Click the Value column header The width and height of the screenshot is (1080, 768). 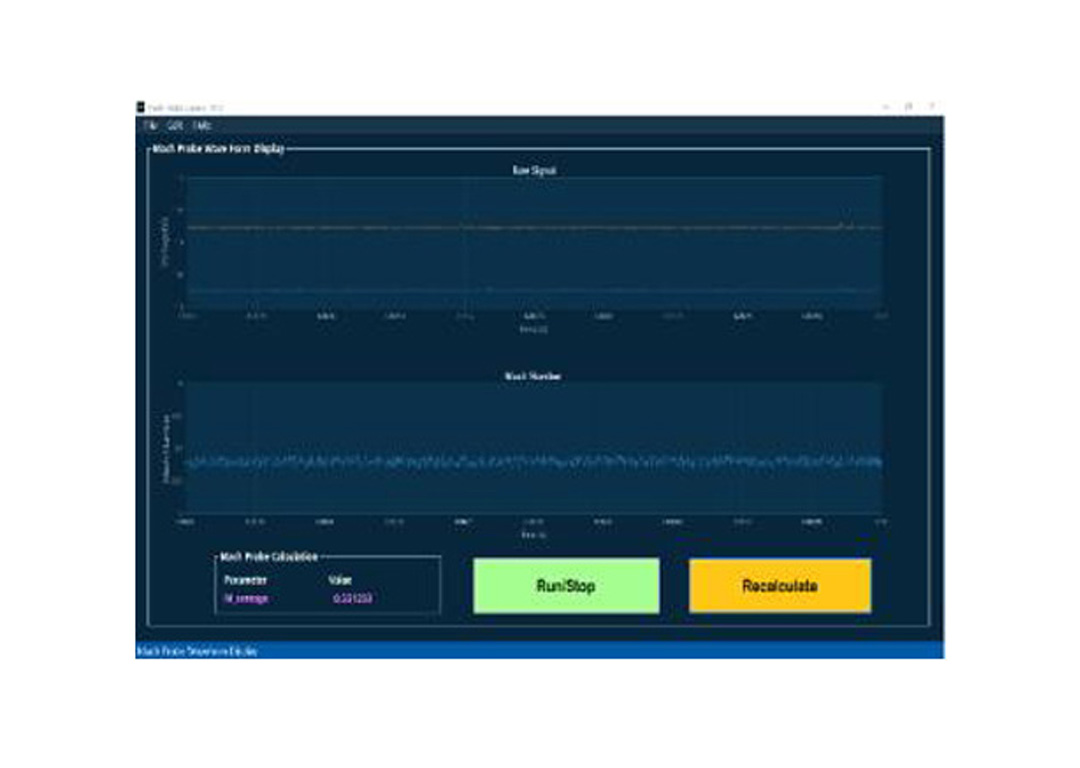pyautogui.click(x=340, y=580)
